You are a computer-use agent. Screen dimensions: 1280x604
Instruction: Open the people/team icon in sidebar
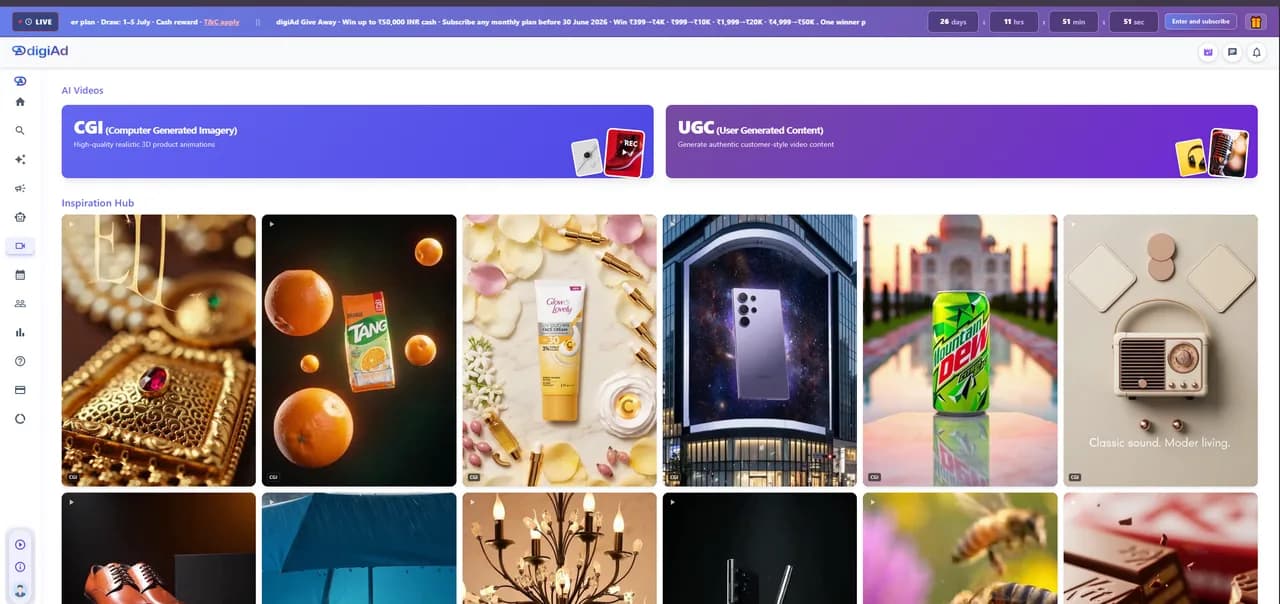point(20,303)
